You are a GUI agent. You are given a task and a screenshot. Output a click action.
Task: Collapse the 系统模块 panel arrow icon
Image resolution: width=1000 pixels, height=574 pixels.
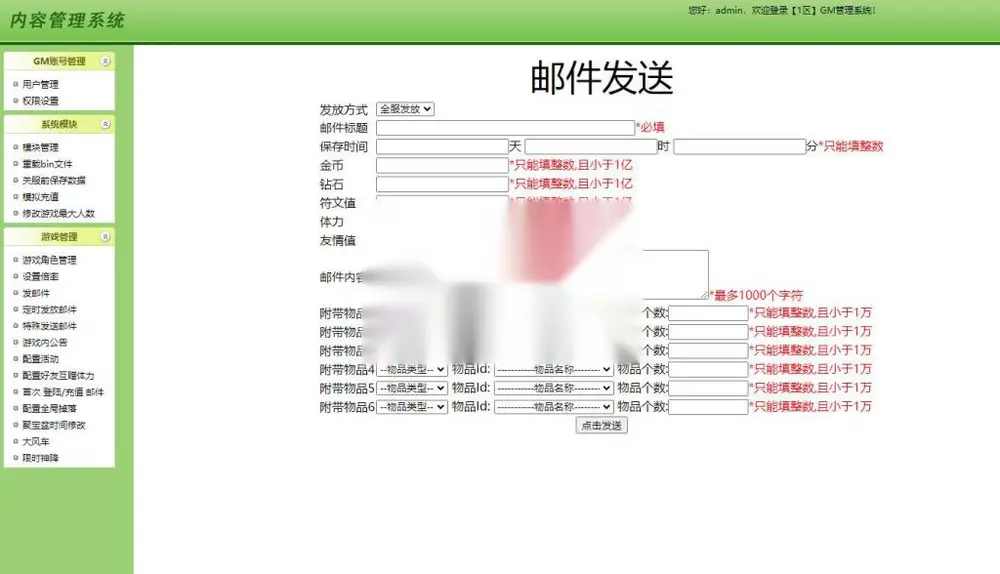(x=106, y=124)
